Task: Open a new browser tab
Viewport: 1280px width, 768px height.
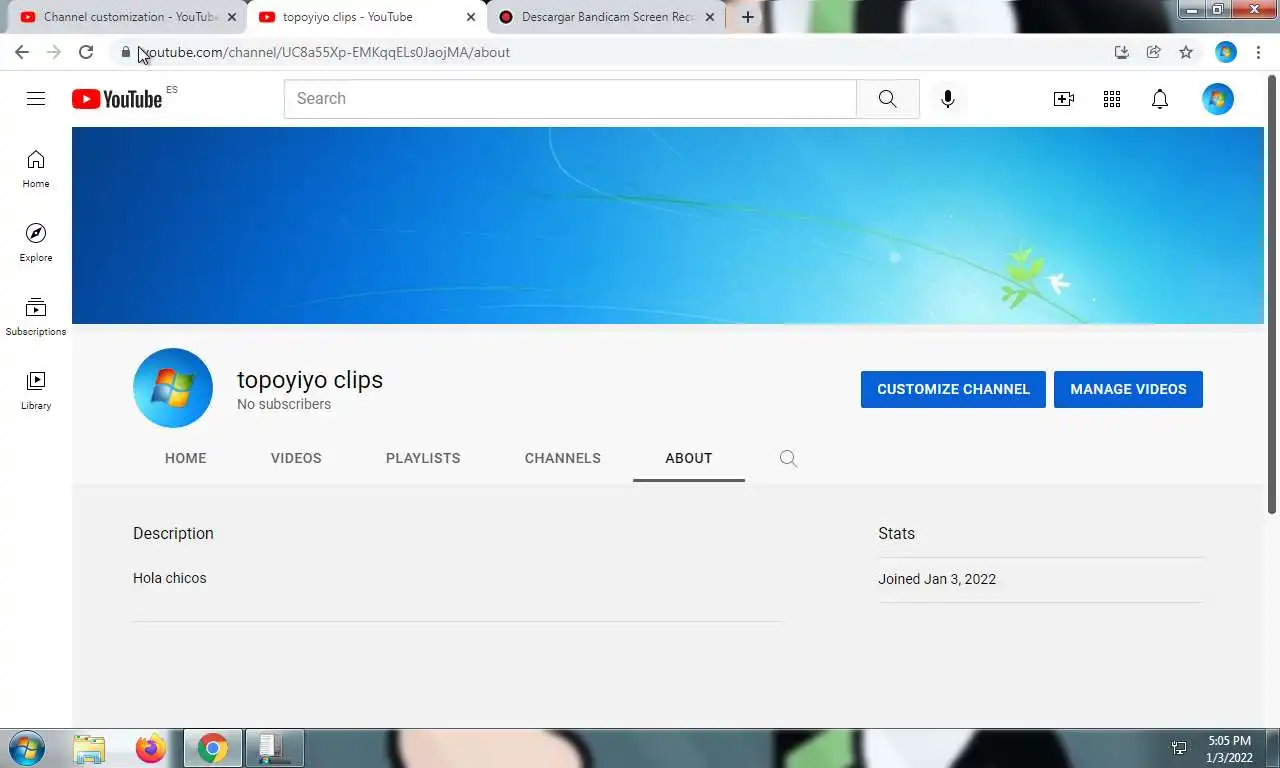Action: pyautogui.click(x=747, y=17)
